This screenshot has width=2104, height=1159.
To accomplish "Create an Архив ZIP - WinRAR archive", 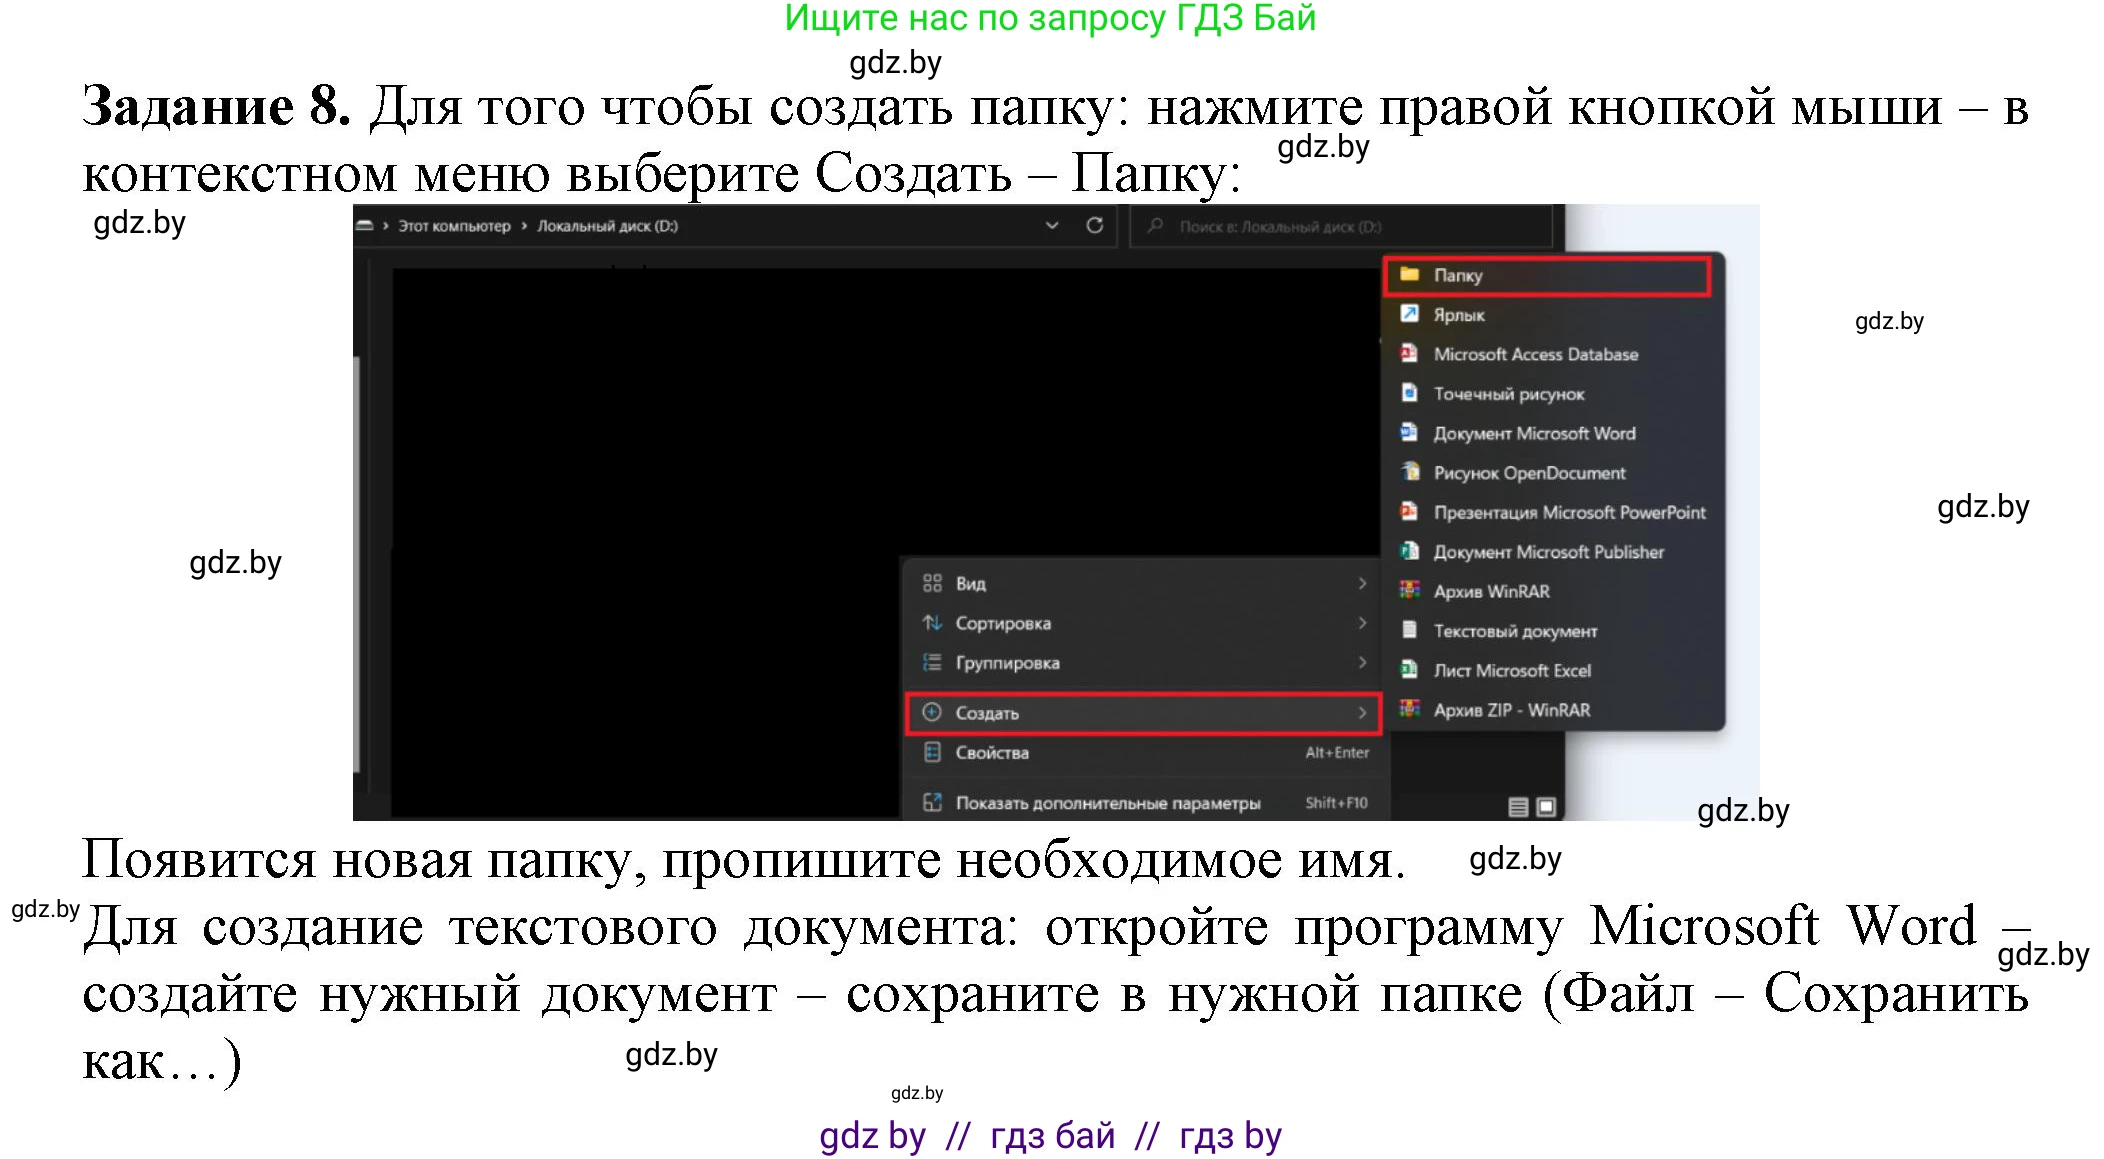I will tap(1511, 710).
